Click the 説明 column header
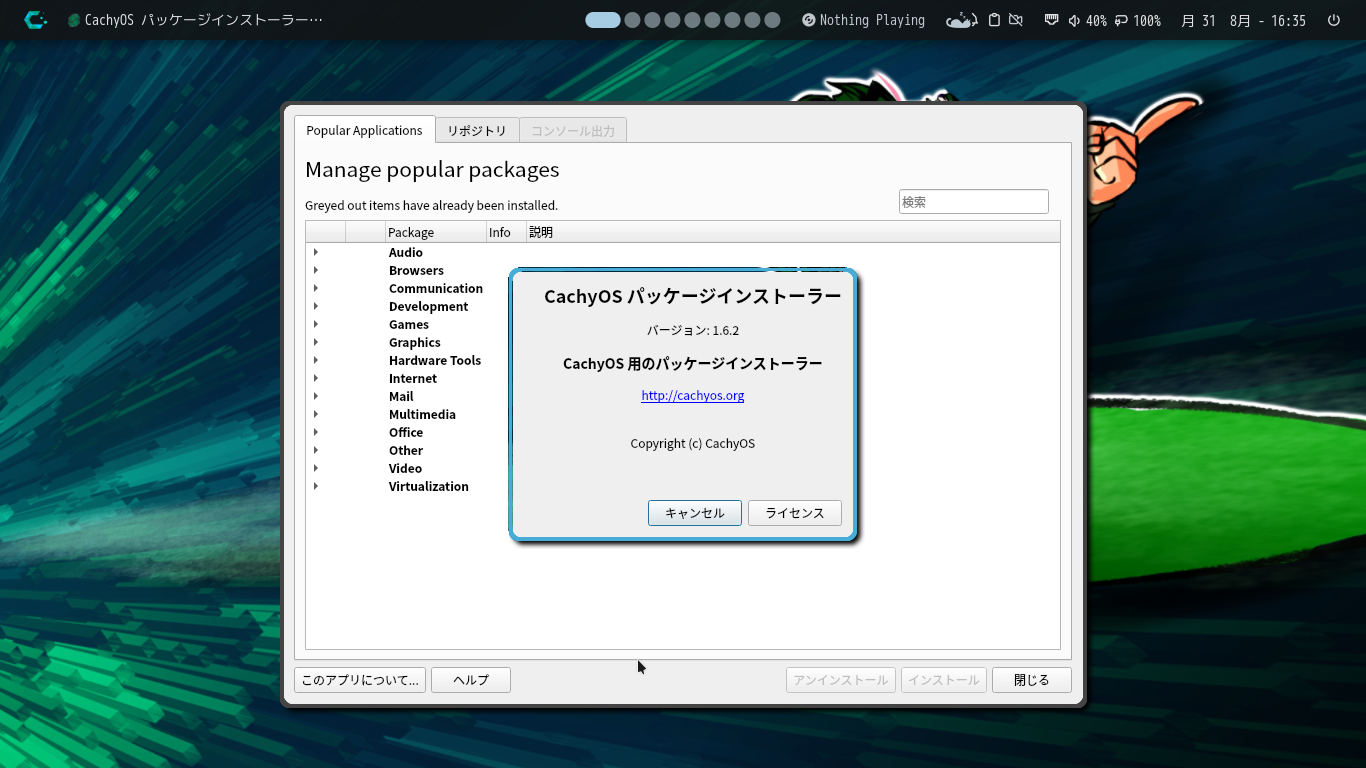This screenshot has height=768, width=1366. pos(792,232)
